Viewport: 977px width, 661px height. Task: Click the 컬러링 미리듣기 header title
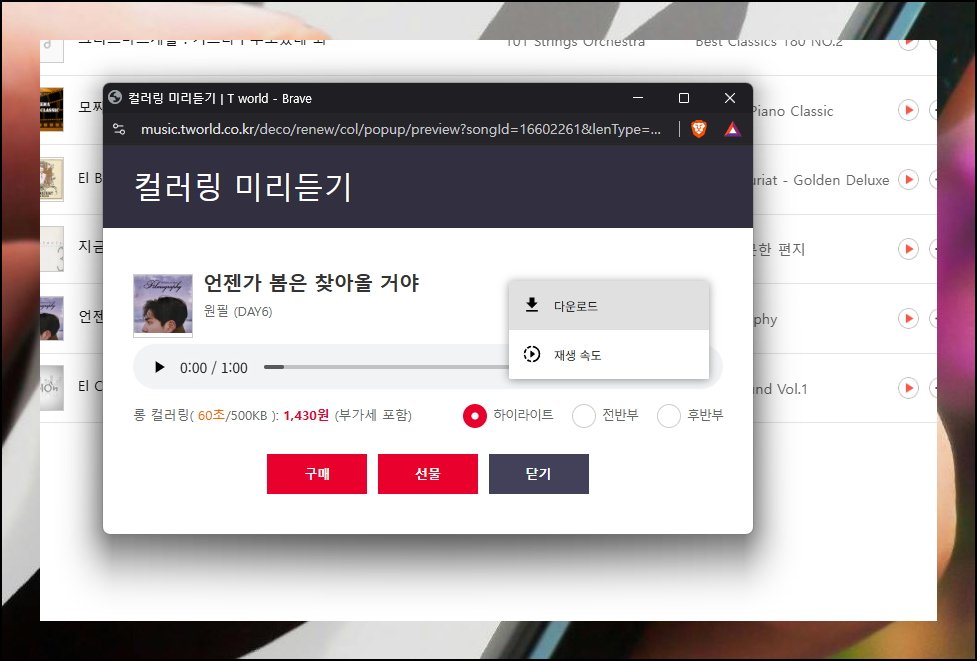pyautogui.click(x=243, y=186)
